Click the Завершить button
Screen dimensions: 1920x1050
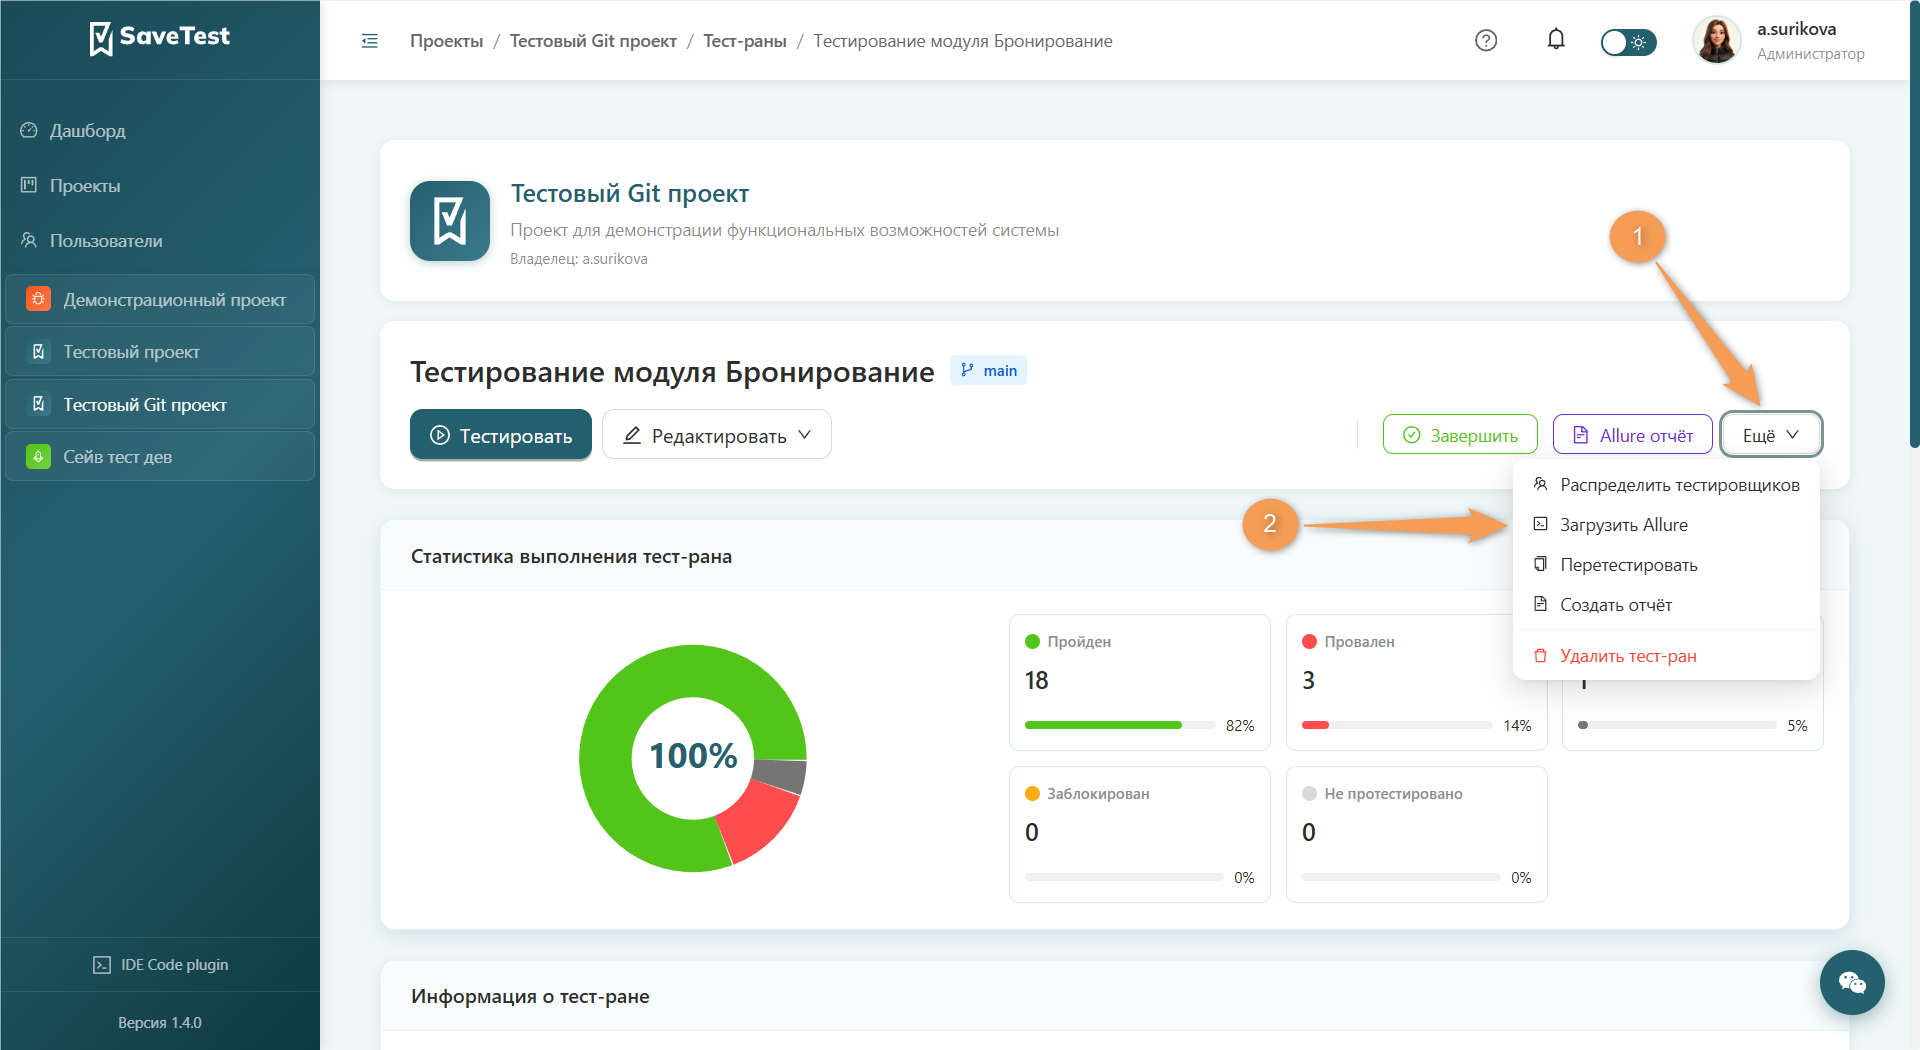1460,435
